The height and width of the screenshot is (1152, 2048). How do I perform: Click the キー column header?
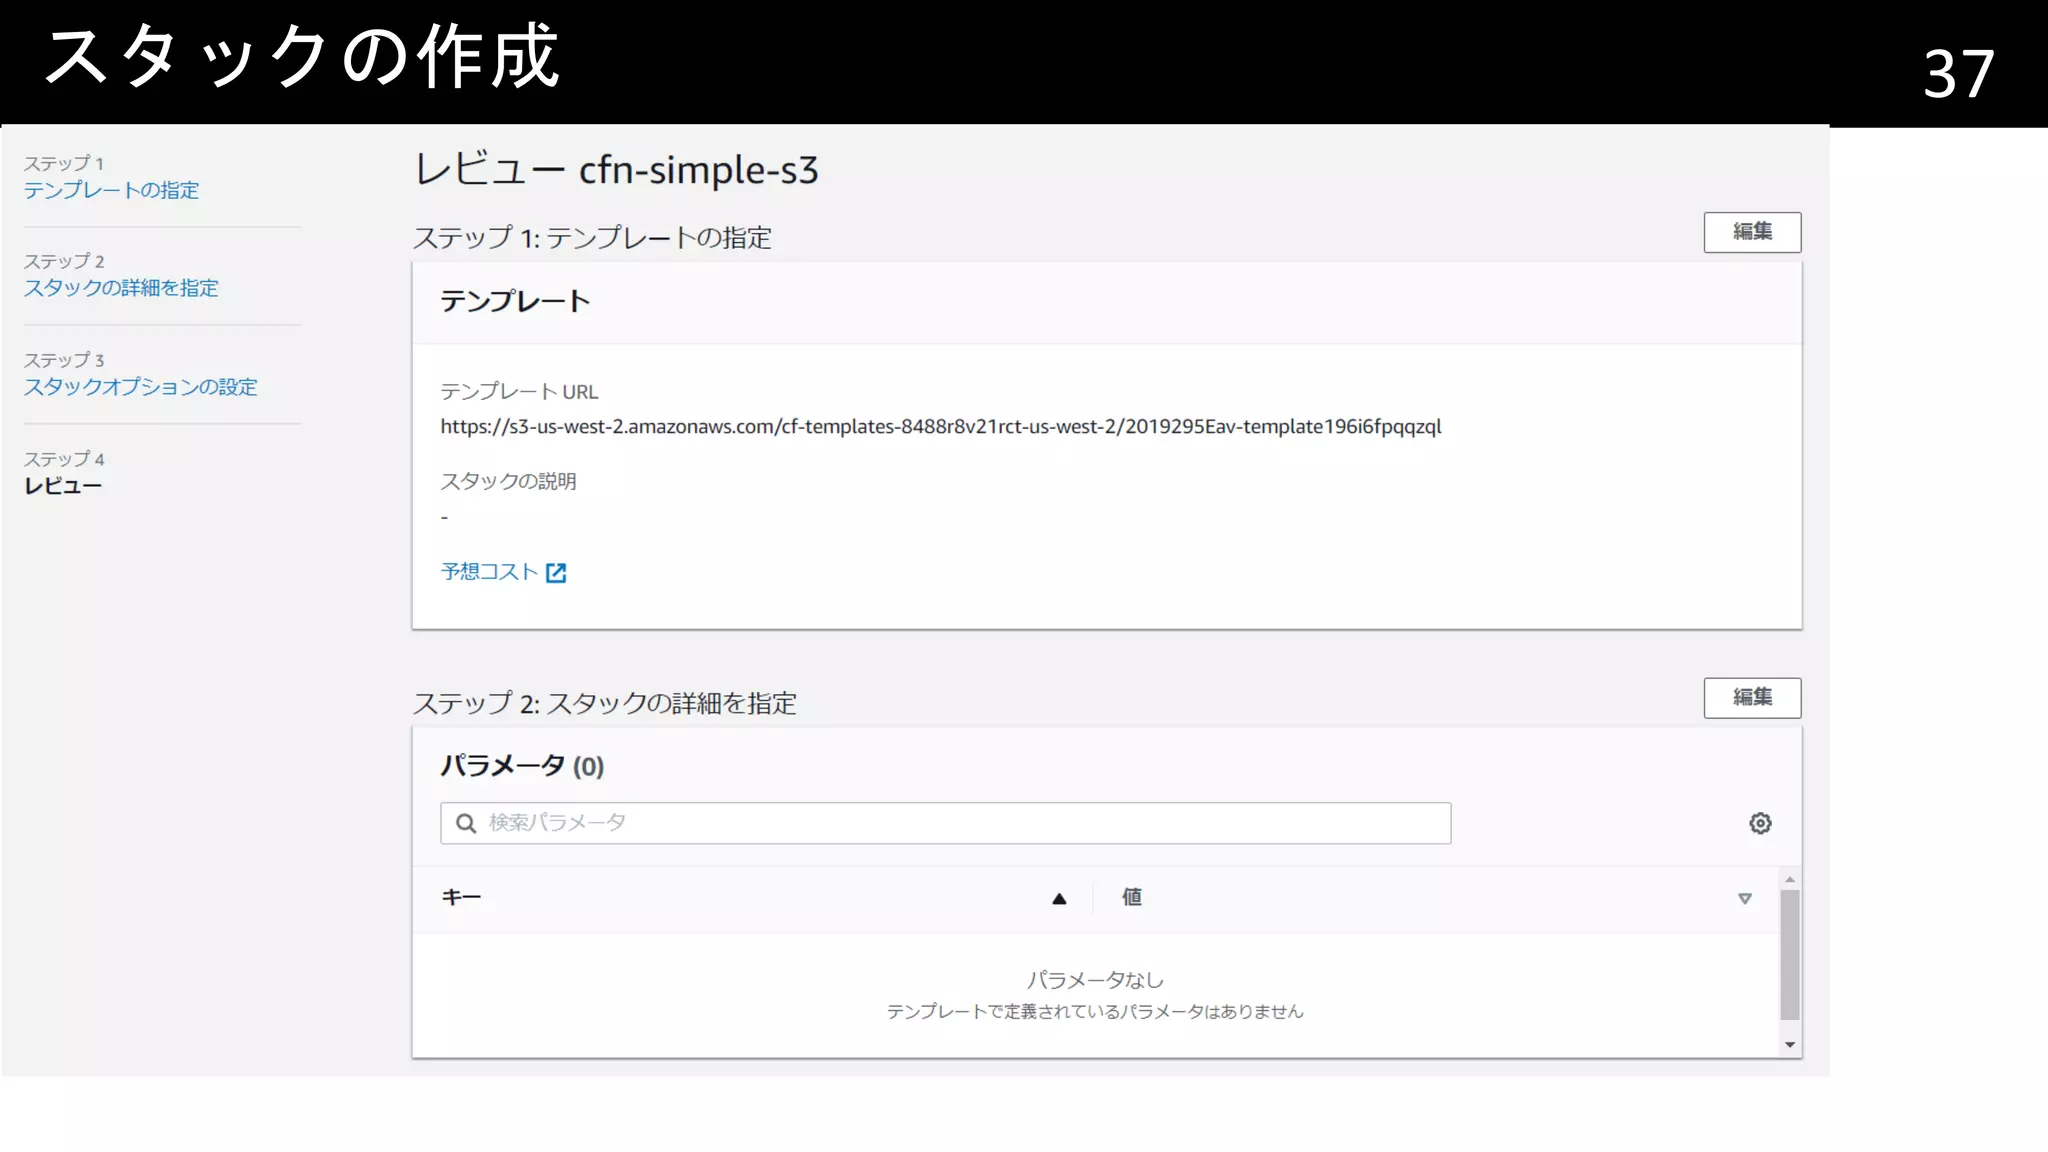(x=461, y=898)
